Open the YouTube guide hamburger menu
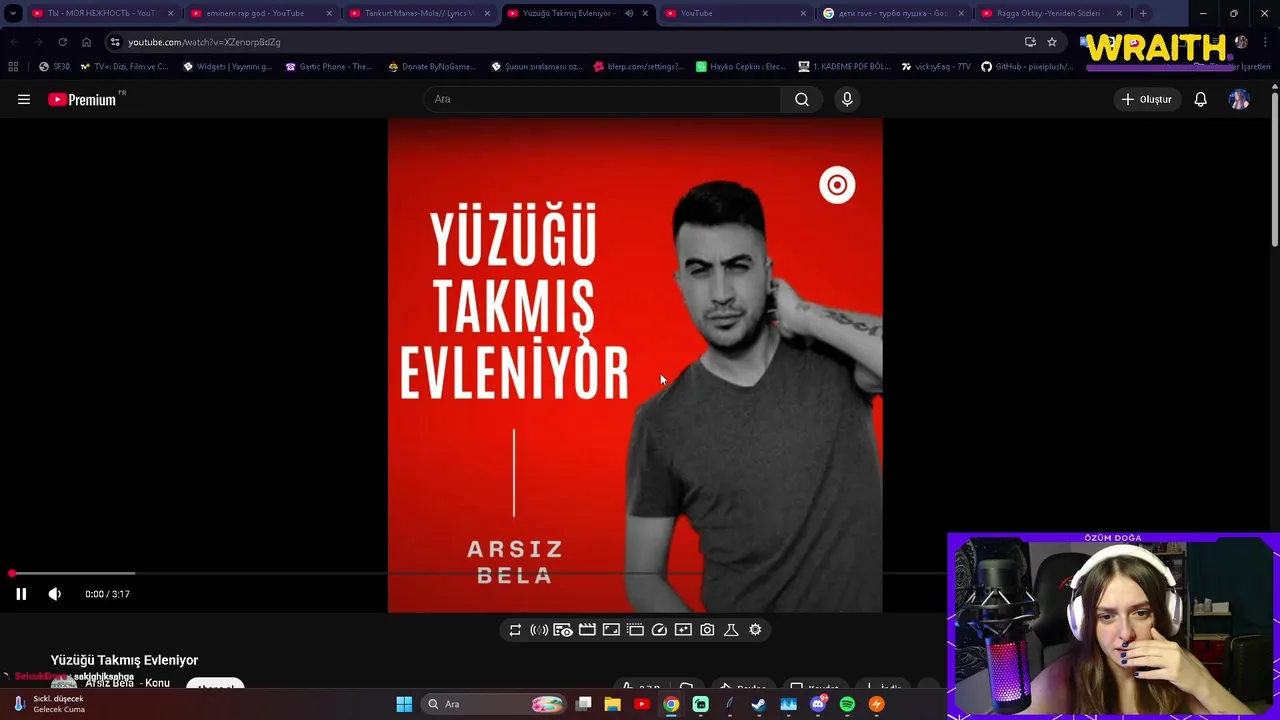The image size is (1280, 720). [x=24, y=99]
